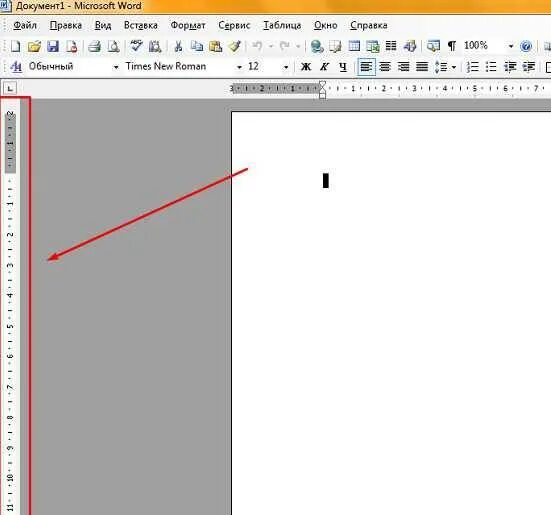Toggle the Drawing toolbar icon
This screenshot has width=551, height=515.
[x=410, y=46]
